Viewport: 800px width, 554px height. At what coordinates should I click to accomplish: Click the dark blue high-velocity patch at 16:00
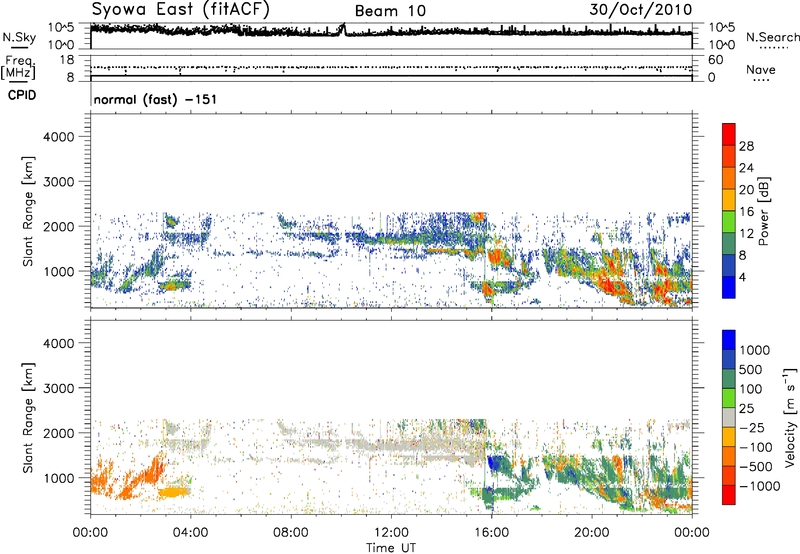493,463
